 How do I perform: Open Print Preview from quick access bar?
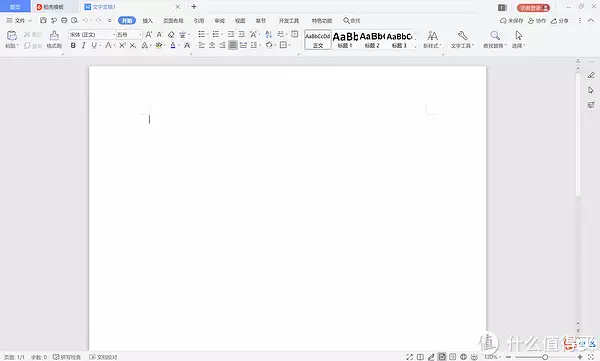click(x=75, y=20)
